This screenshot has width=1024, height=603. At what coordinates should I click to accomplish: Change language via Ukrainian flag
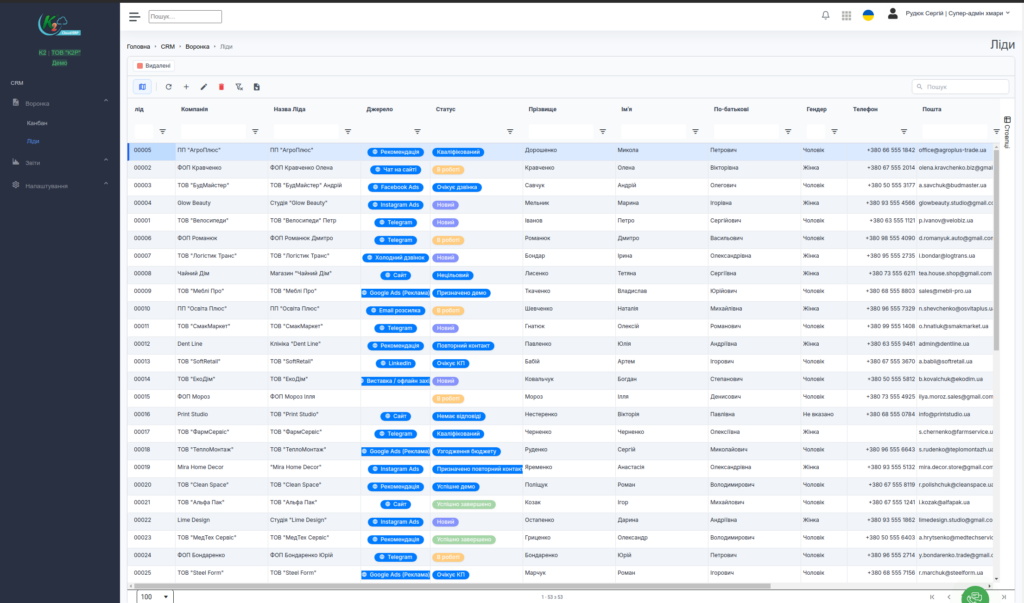pyautogui.click(x=868, y=15)
